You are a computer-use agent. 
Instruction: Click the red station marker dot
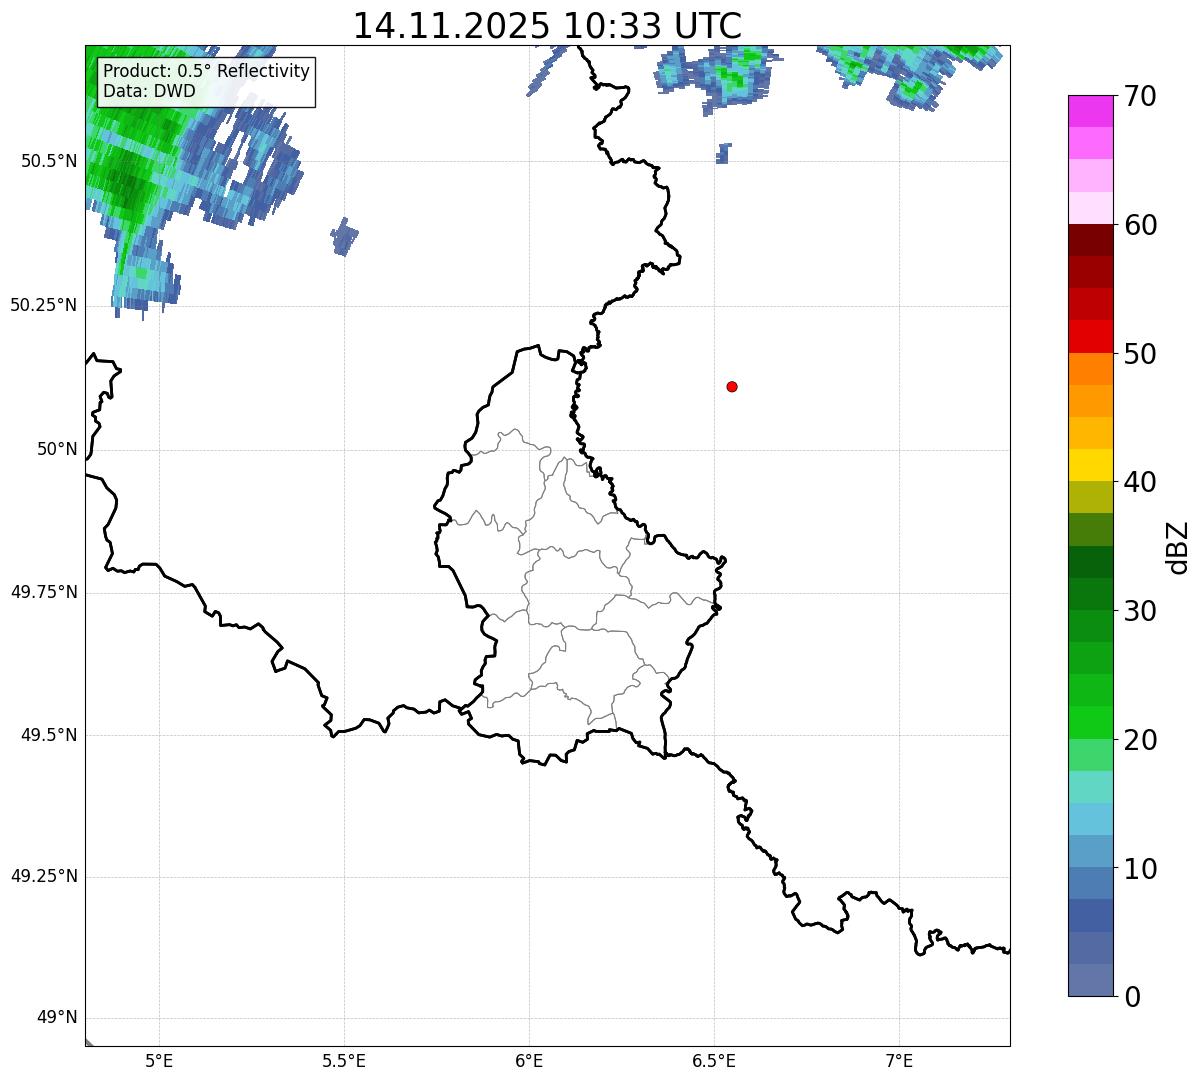(x=732, y=386)
